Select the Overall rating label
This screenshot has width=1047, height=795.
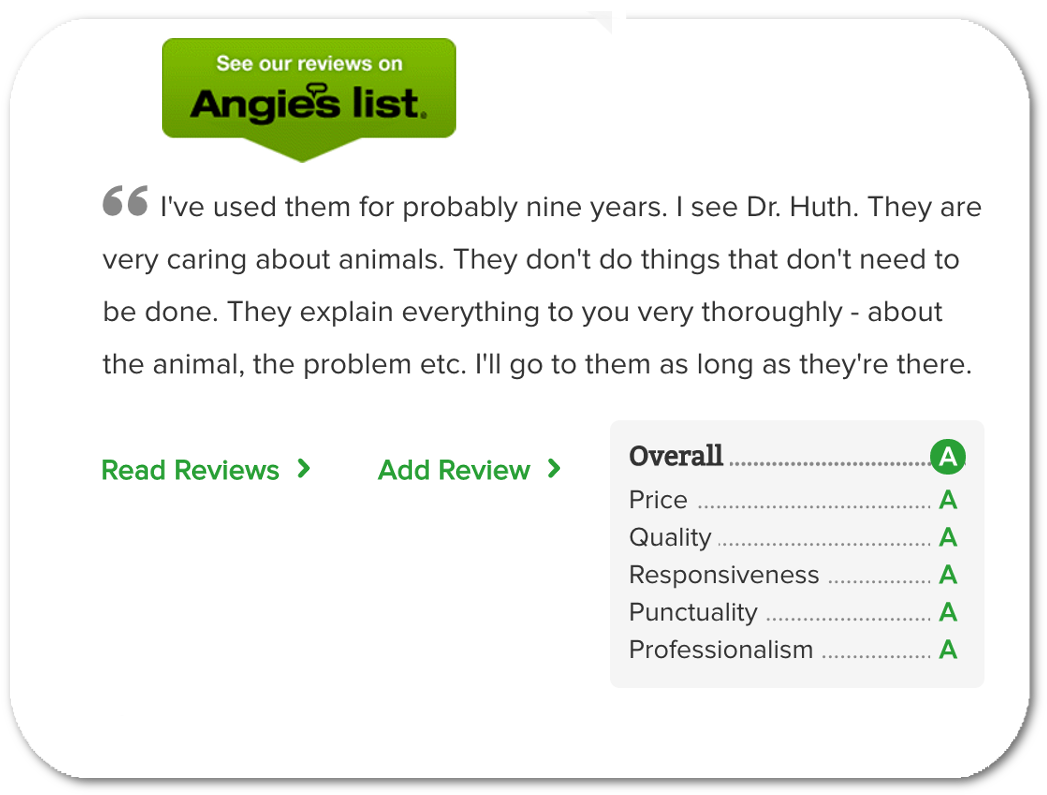click(676, 457)
